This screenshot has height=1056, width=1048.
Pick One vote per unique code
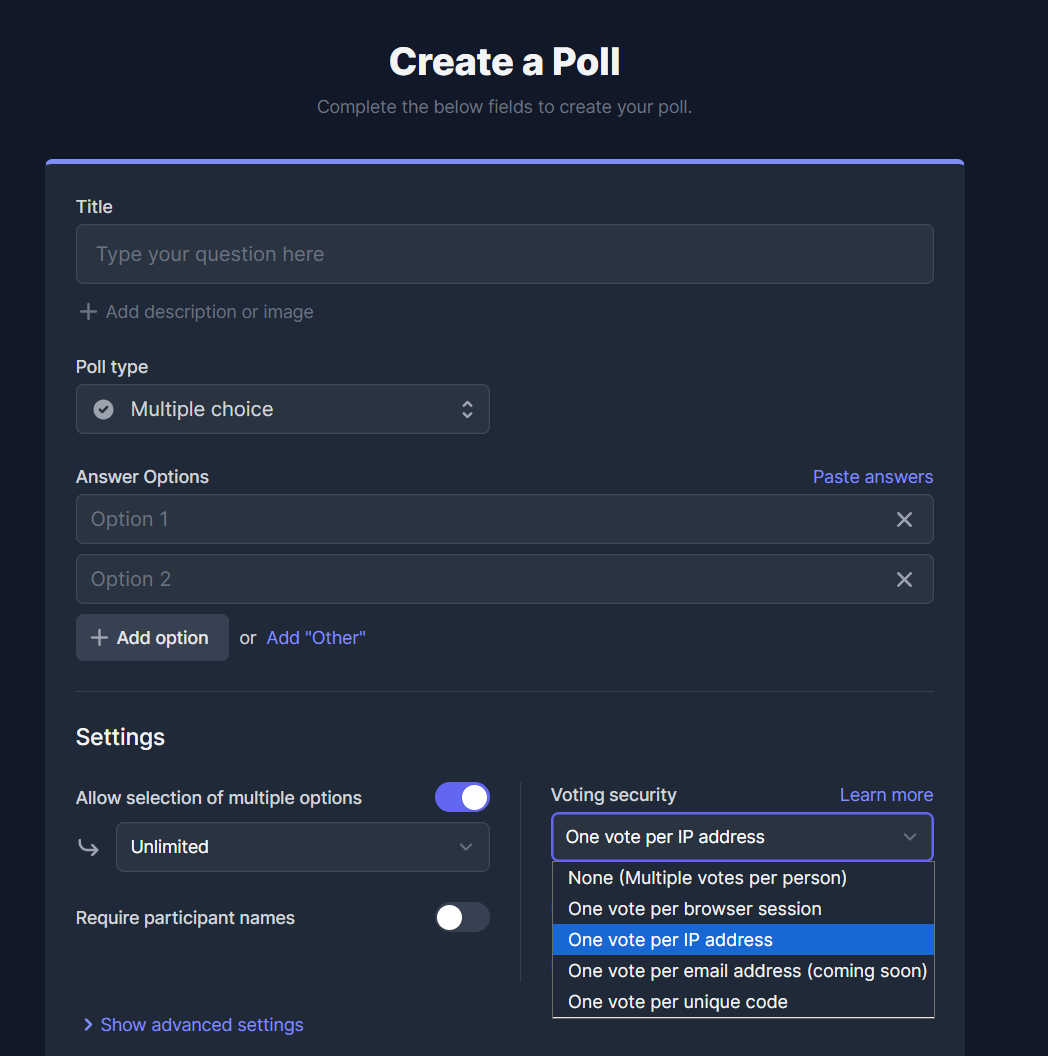click(677, 1002)
